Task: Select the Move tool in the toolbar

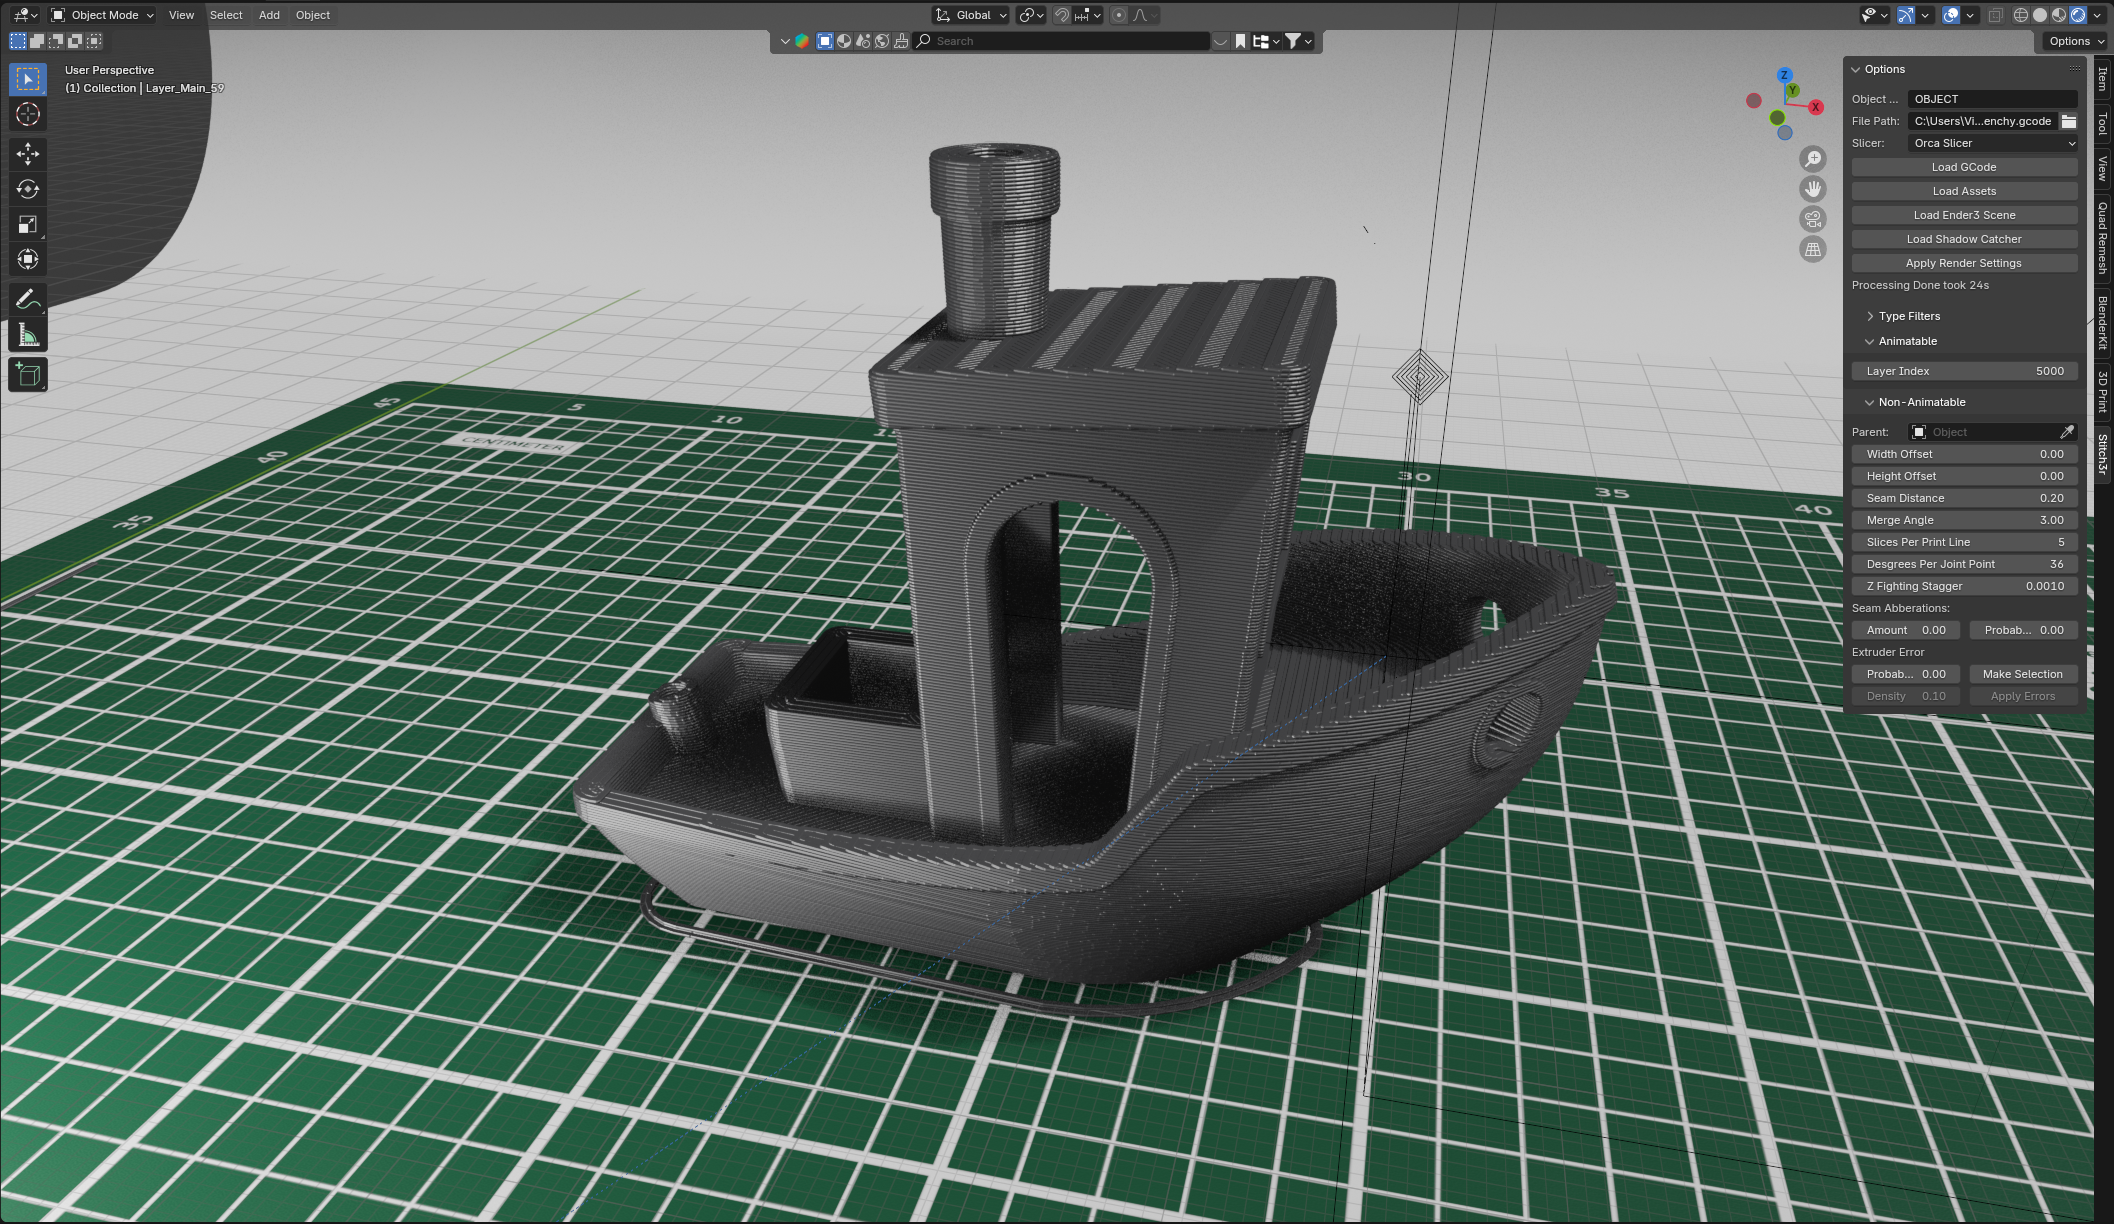Action: click(x=27, y=153)
